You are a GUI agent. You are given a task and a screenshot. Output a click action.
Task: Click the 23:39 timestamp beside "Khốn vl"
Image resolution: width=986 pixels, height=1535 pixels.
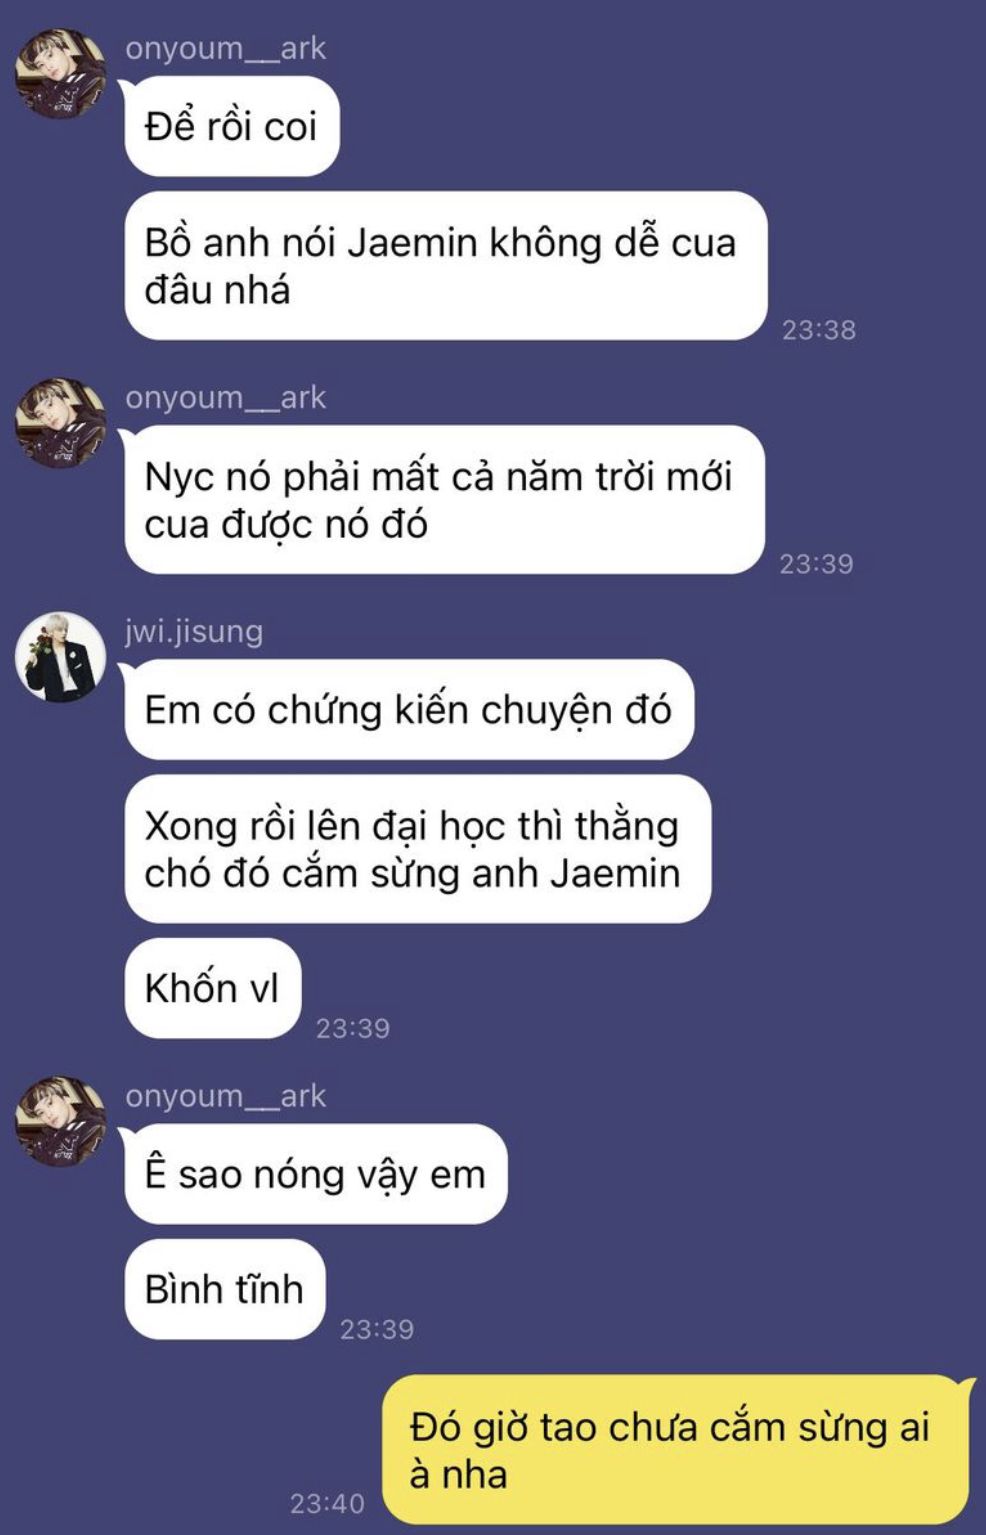coord(353,1028)
